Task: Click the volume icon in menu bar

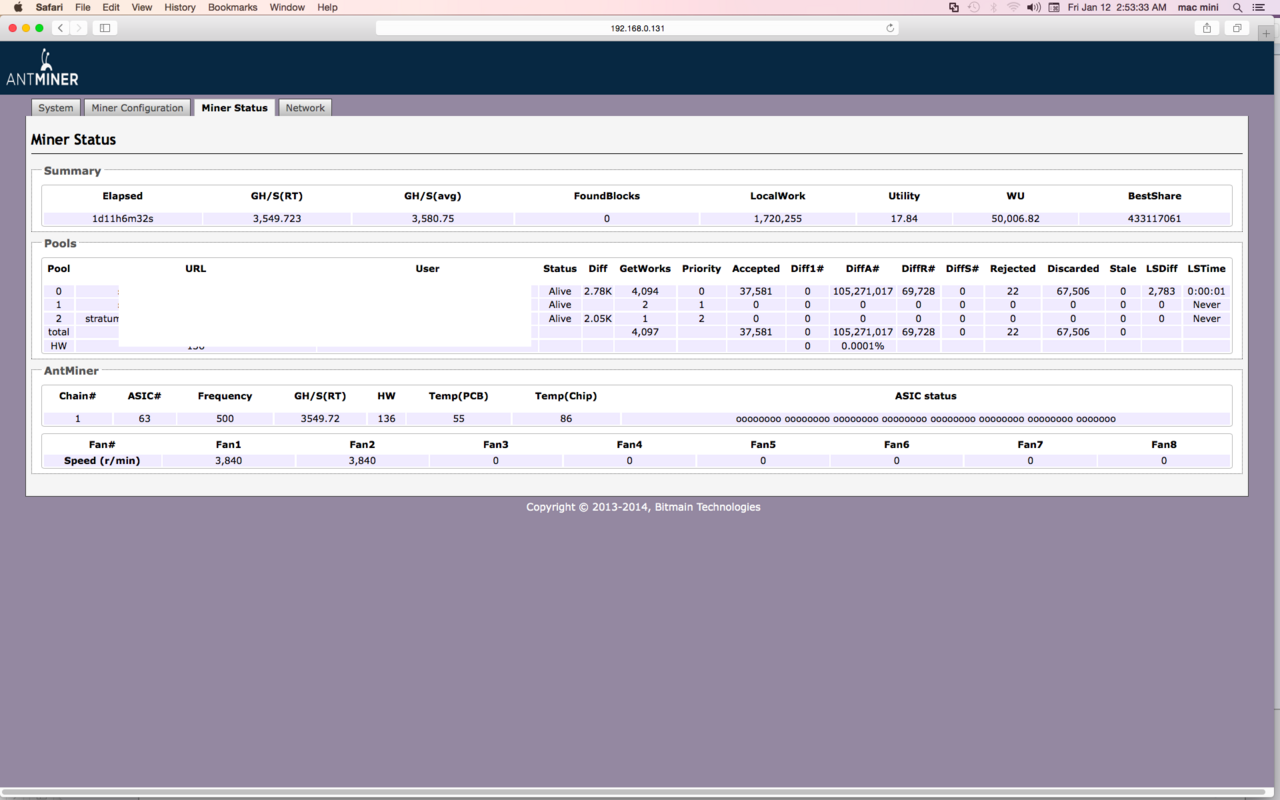Action: click(1034, 7)
